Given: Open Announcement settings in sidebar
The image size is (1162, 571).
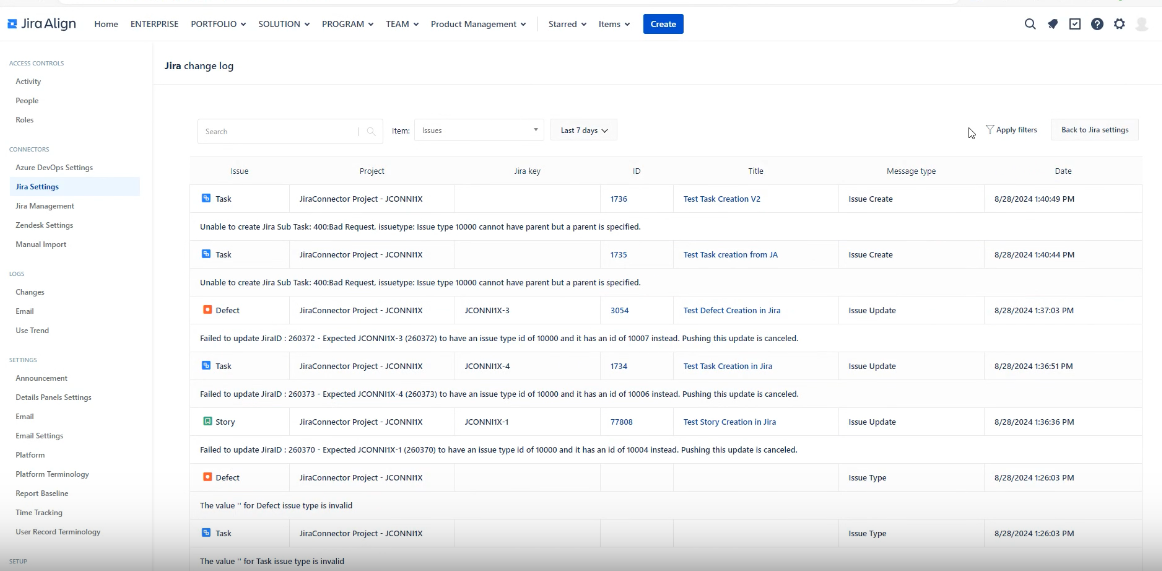Looking at the screenshot, I should [x=42, y=378].
